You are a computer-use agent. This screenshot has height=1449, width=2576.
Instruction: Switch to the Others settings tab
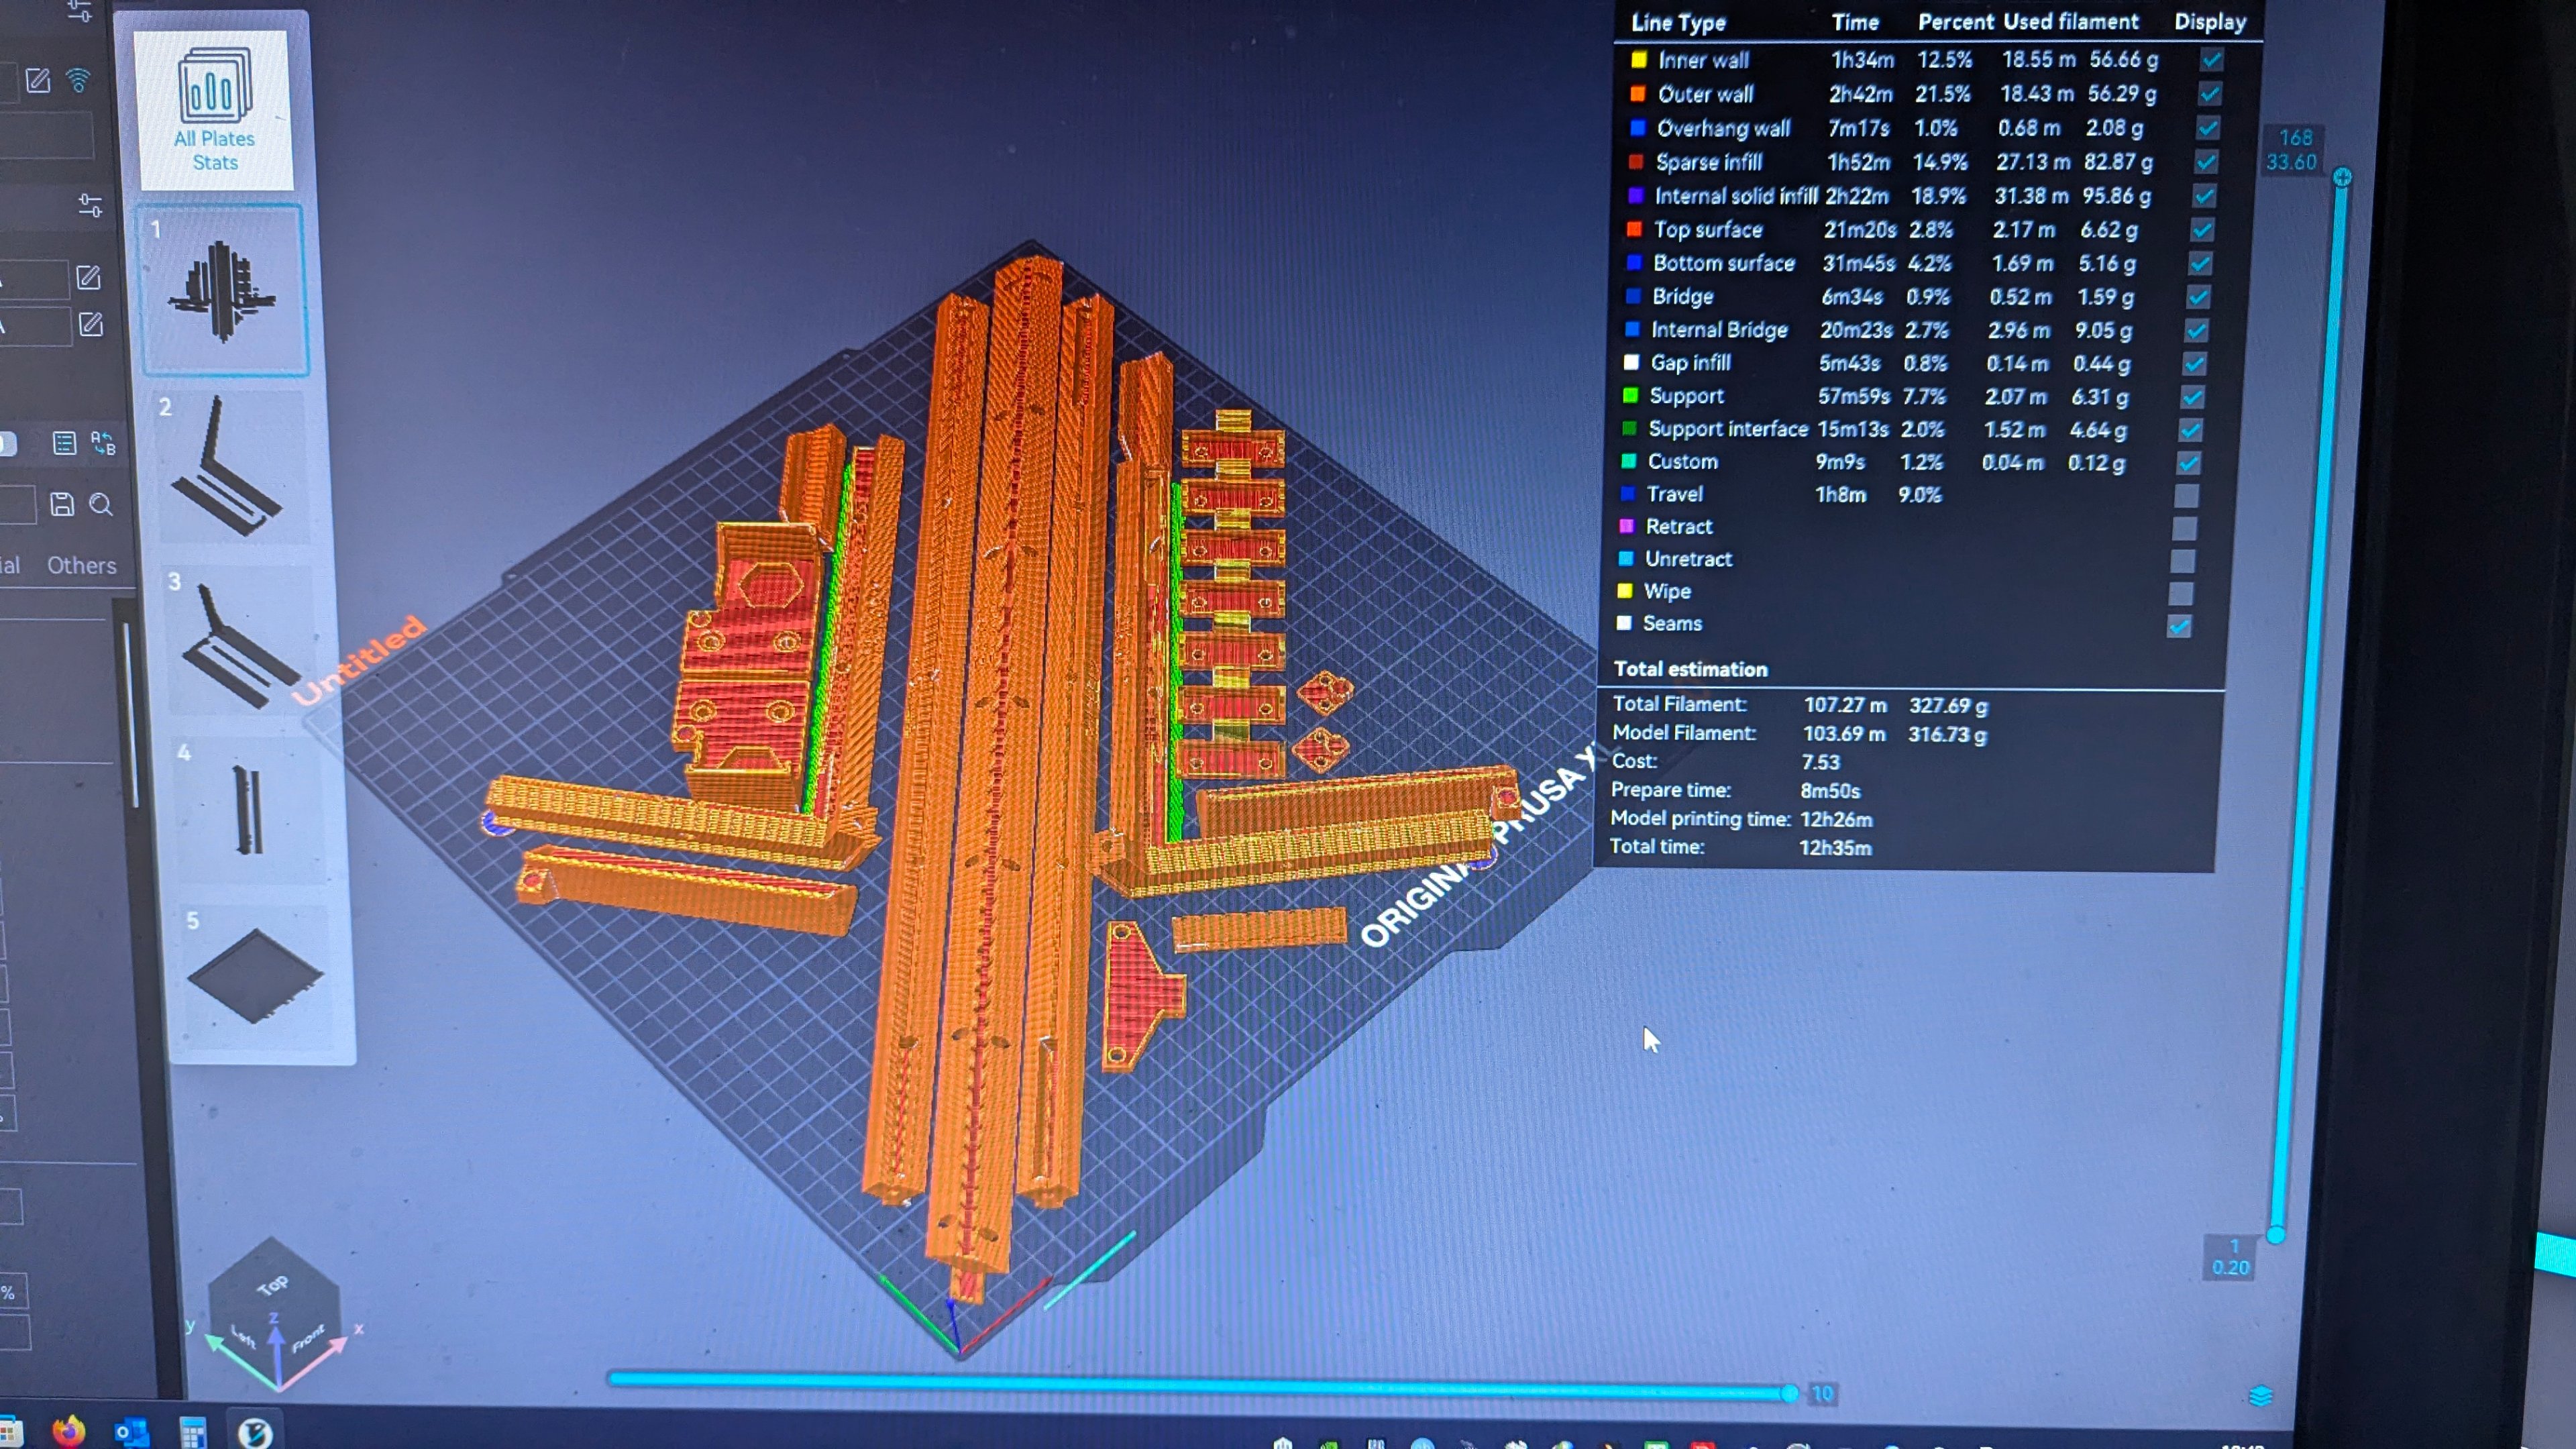(x=82, y=565)
